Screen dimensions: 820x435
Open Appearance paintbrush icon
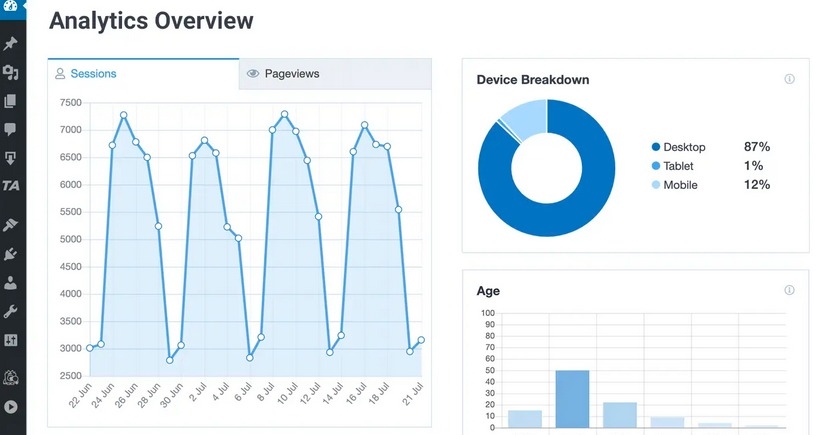click(11, 225)
